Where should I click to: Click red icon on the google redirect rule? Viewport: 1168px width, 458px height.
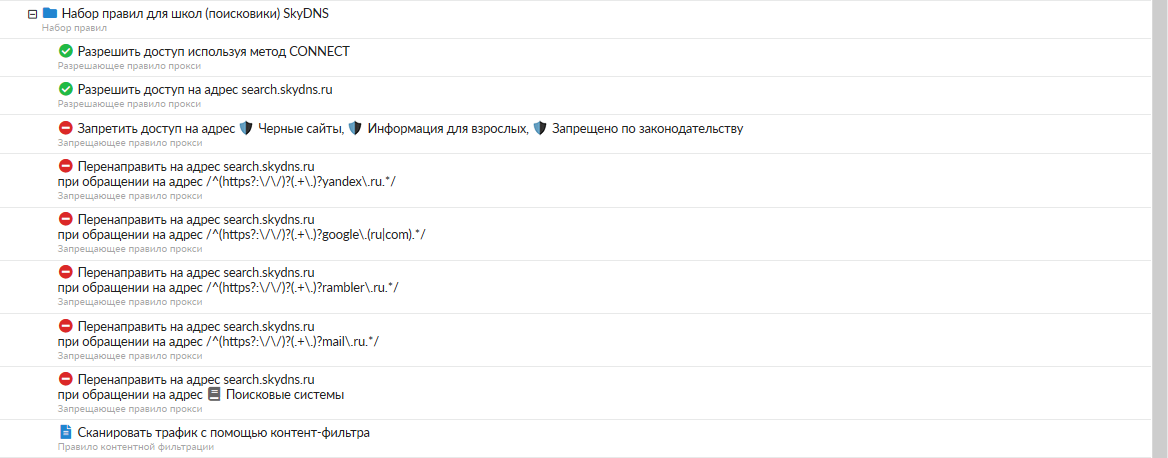click(66, 219)
